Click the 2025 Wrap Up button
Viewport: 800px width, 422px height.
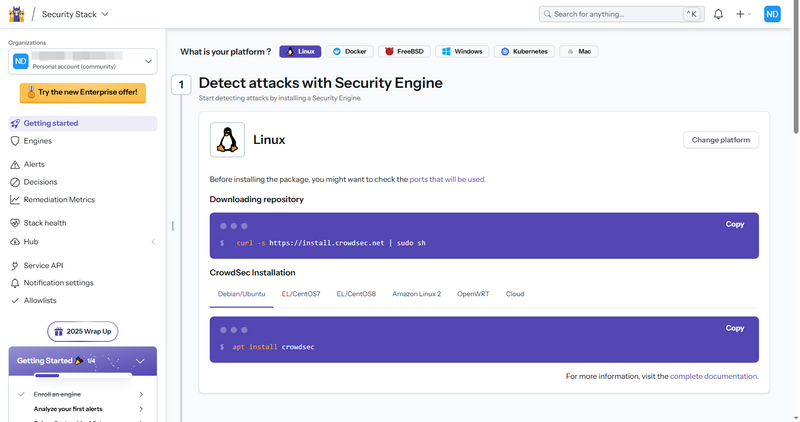tap(83, 332)
